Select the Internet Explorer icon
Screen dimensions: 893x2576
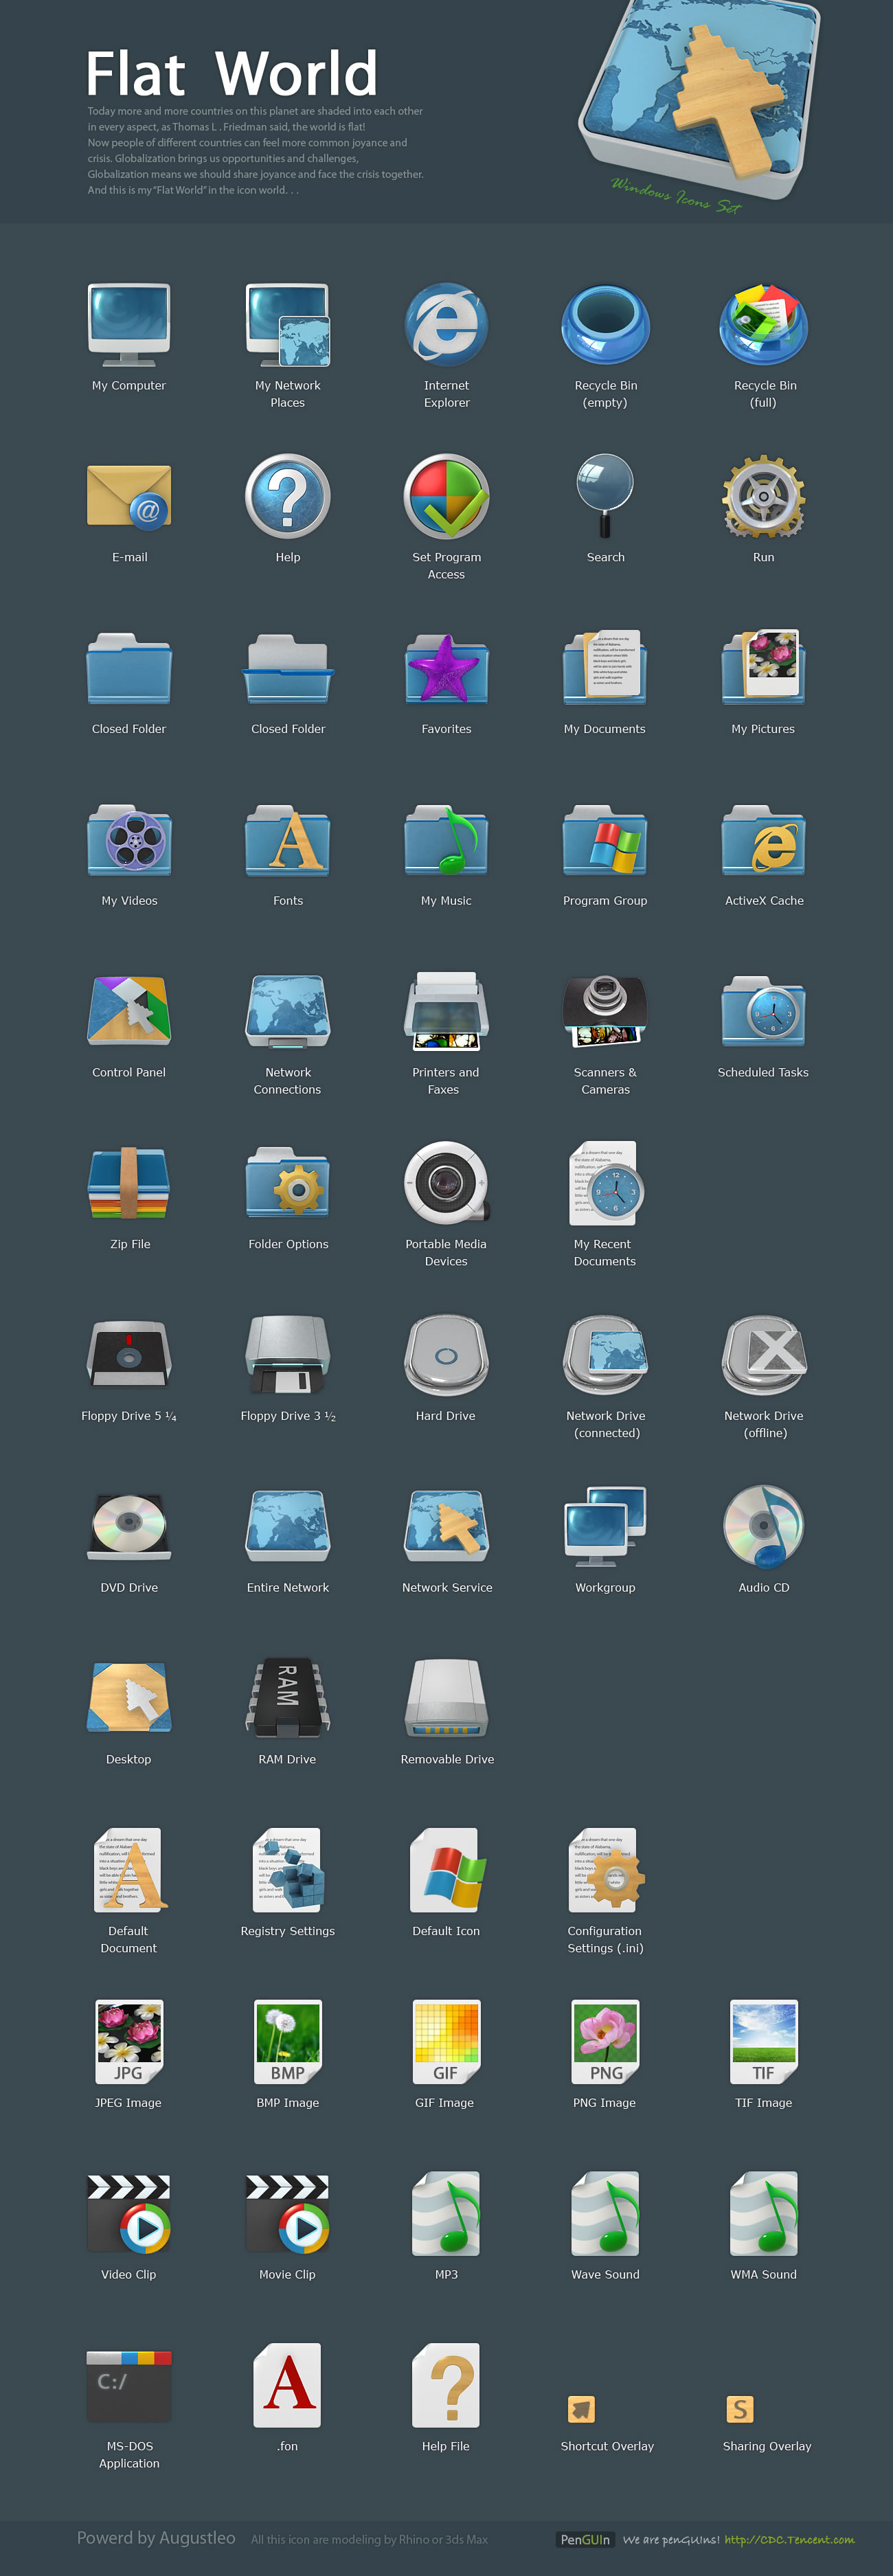(446, 325)
